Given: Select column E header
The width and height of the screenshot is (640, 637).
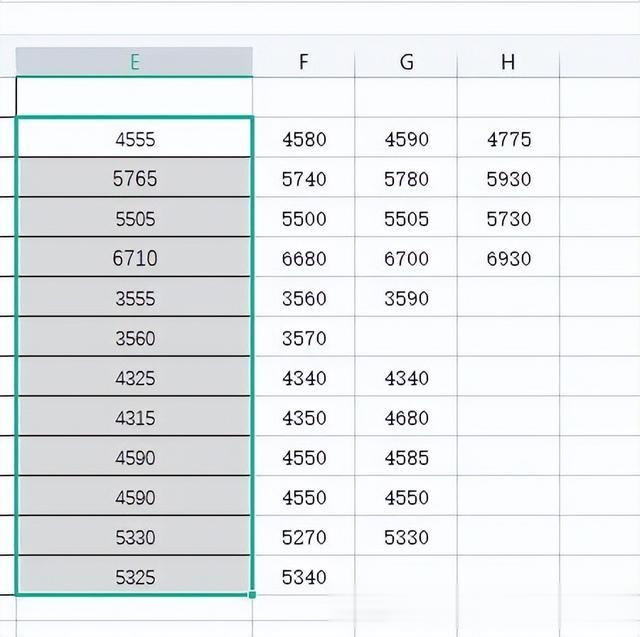Looking at the screenshot, I should coord(134,62).
